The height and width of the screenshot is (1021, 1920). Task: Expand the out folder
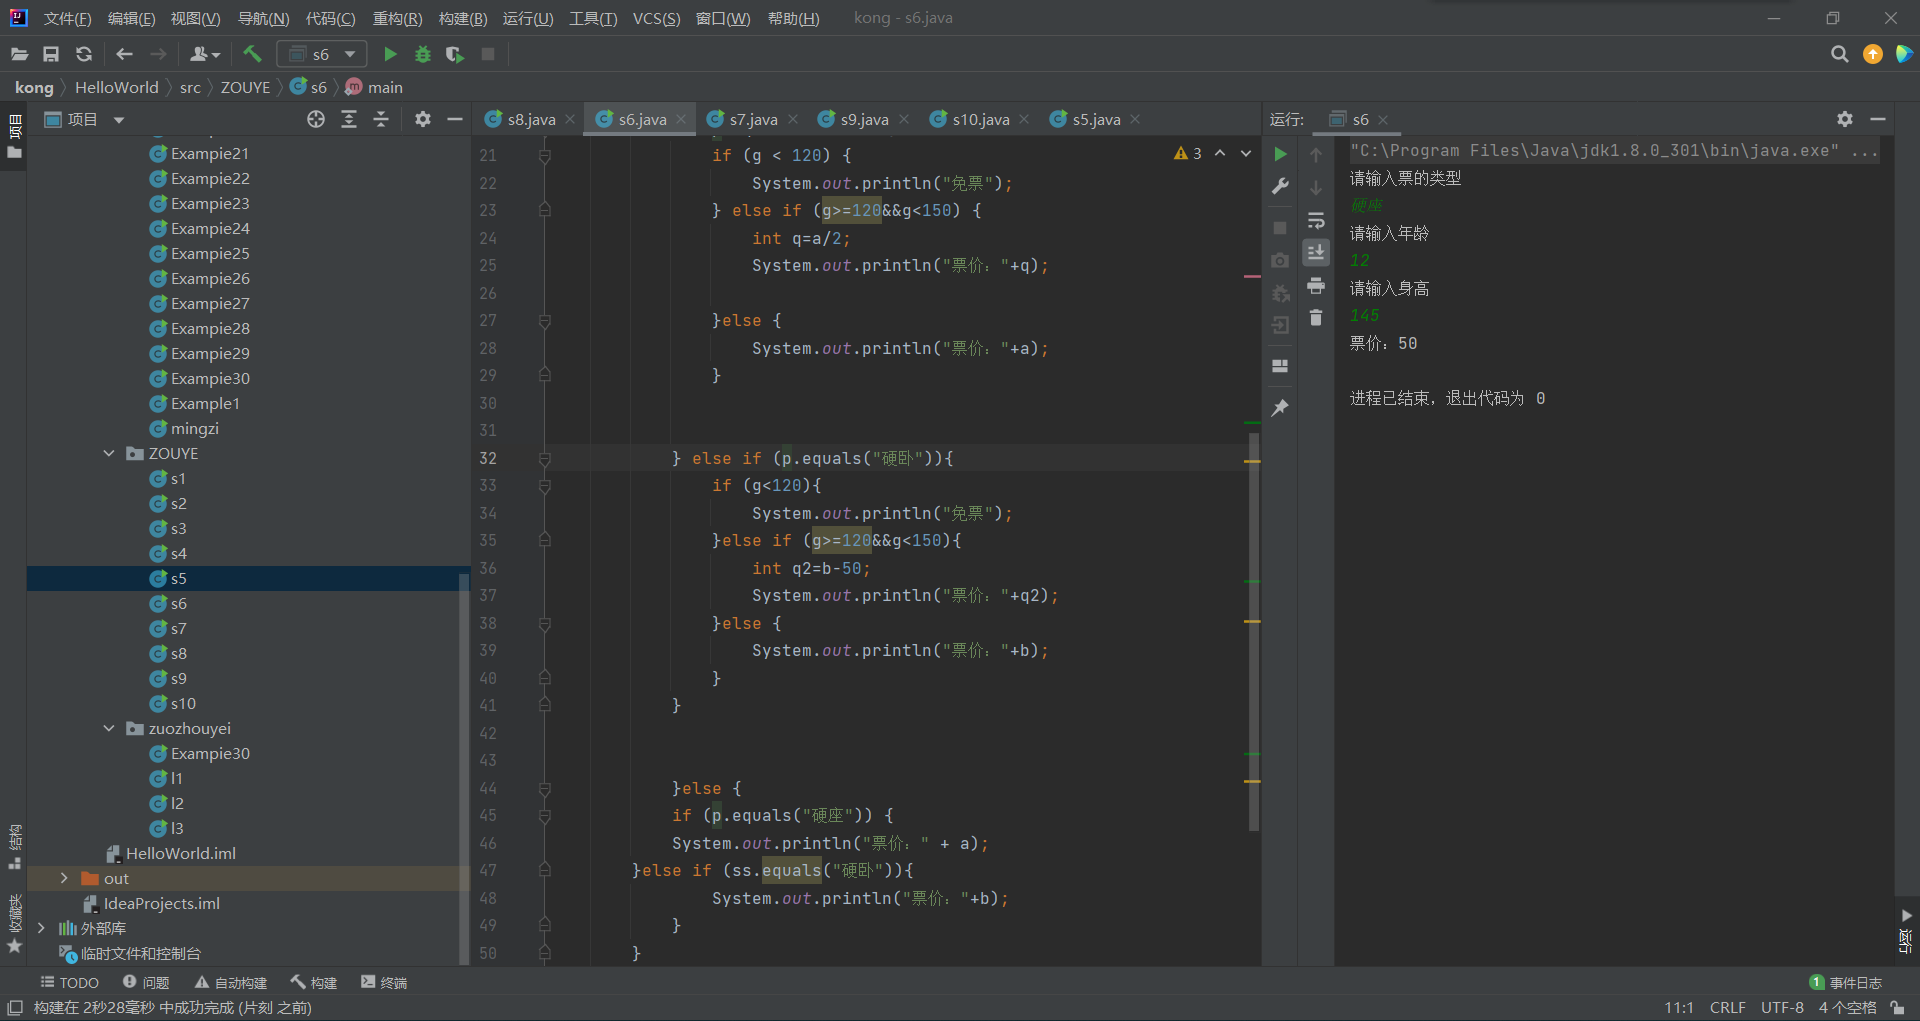click(64, 878)
